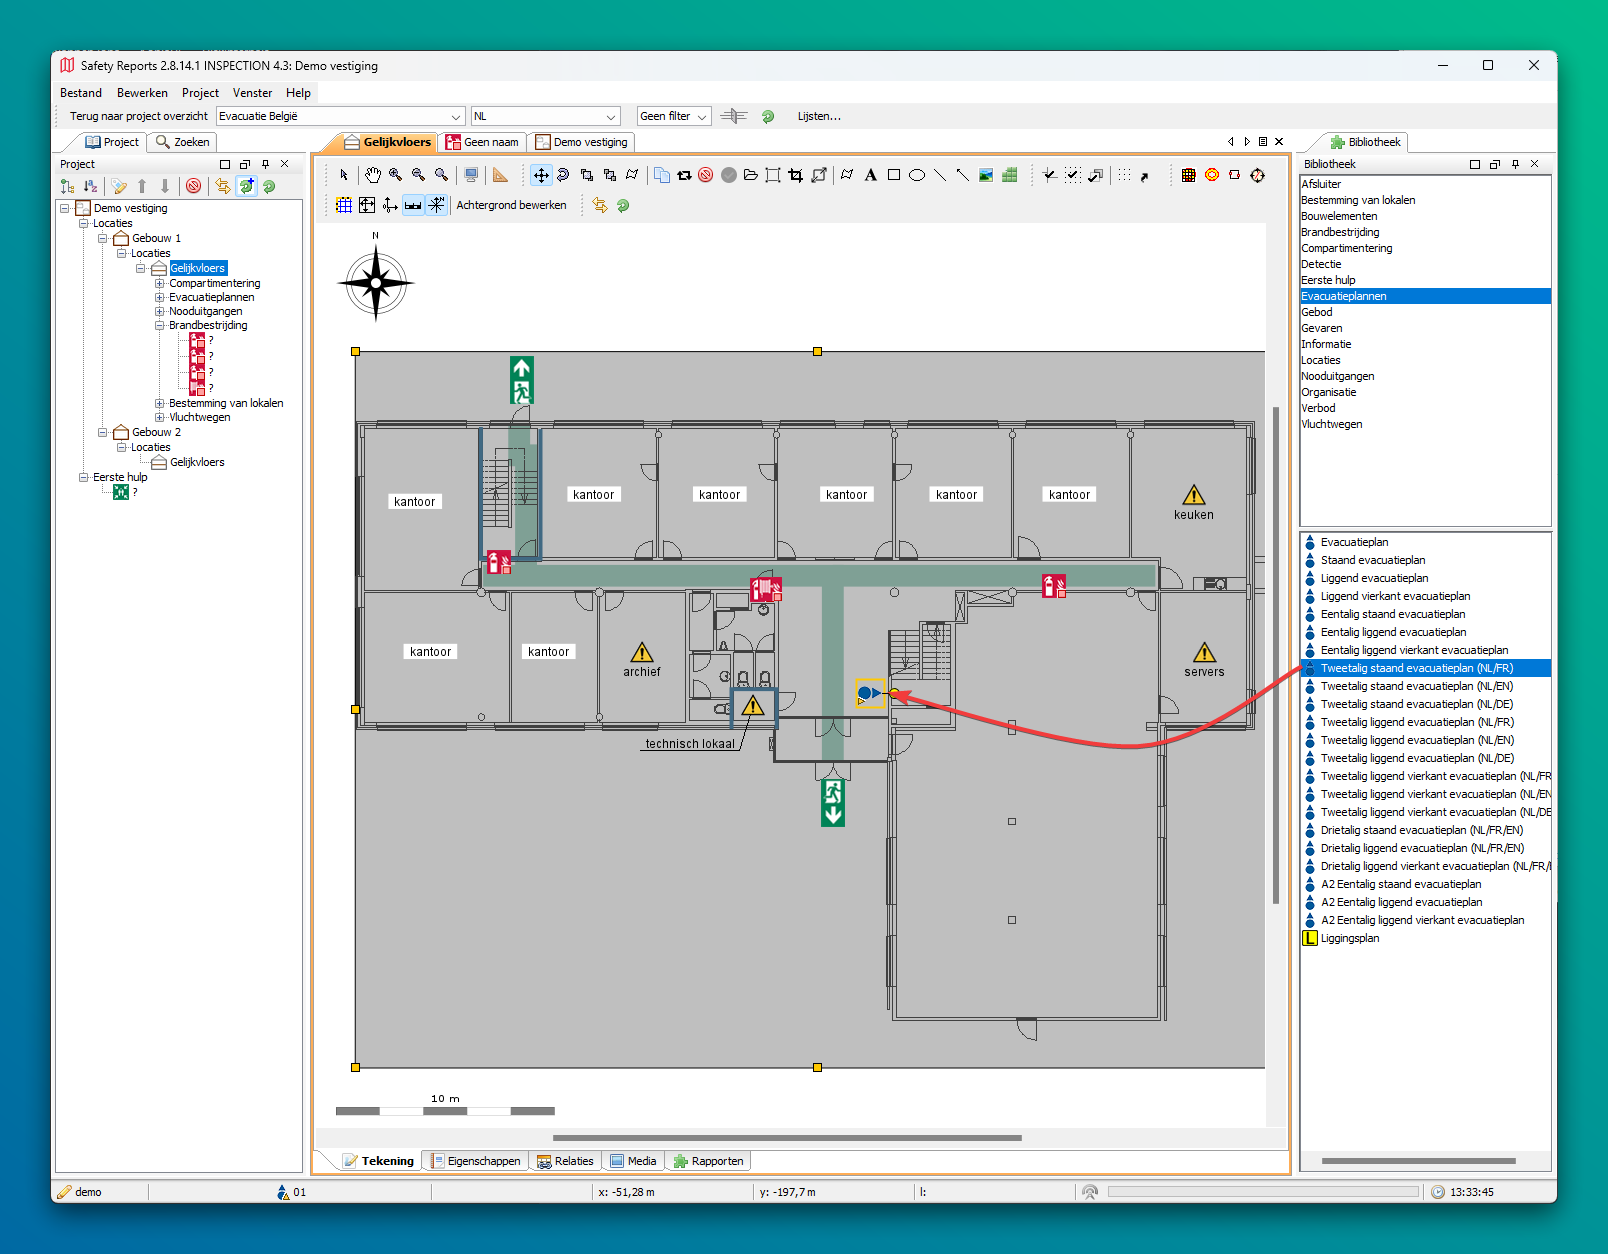Toggle the scale bar display button

click(413, 205)
